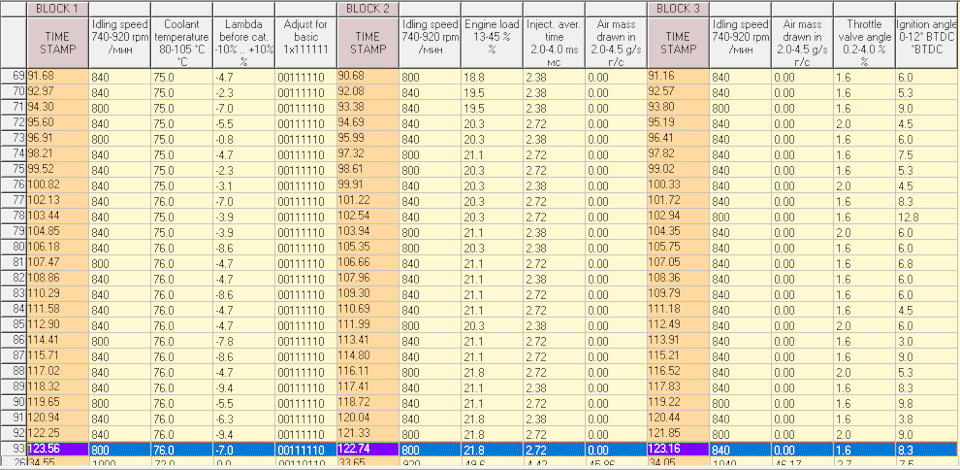Click timestamp cell 104.35
The width and height of the screenshot is (960, 470).
[x=678, y=232]
